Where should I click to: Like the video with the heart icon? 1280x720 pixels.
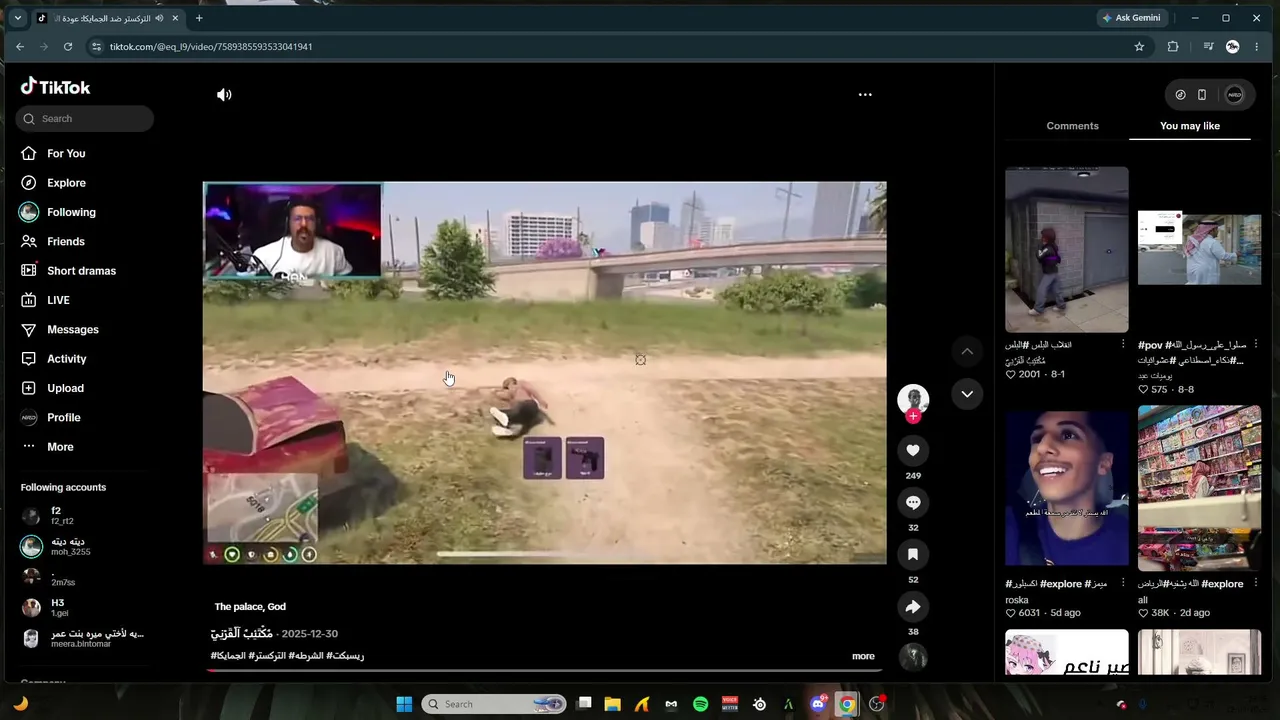(x=913, y=451)
